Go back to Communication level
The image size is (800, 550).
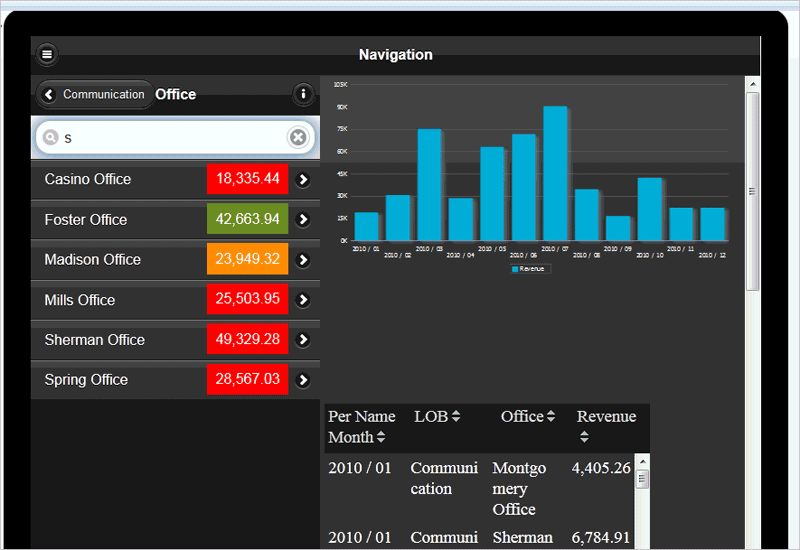click(95, 94)
